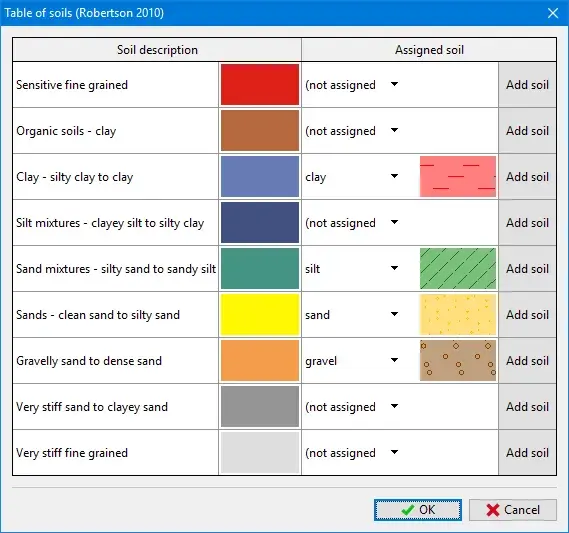This screenshot has height=533, width=569.
Task: Open the silt assigned soil dropdown
Action: (x=394, y=268)
